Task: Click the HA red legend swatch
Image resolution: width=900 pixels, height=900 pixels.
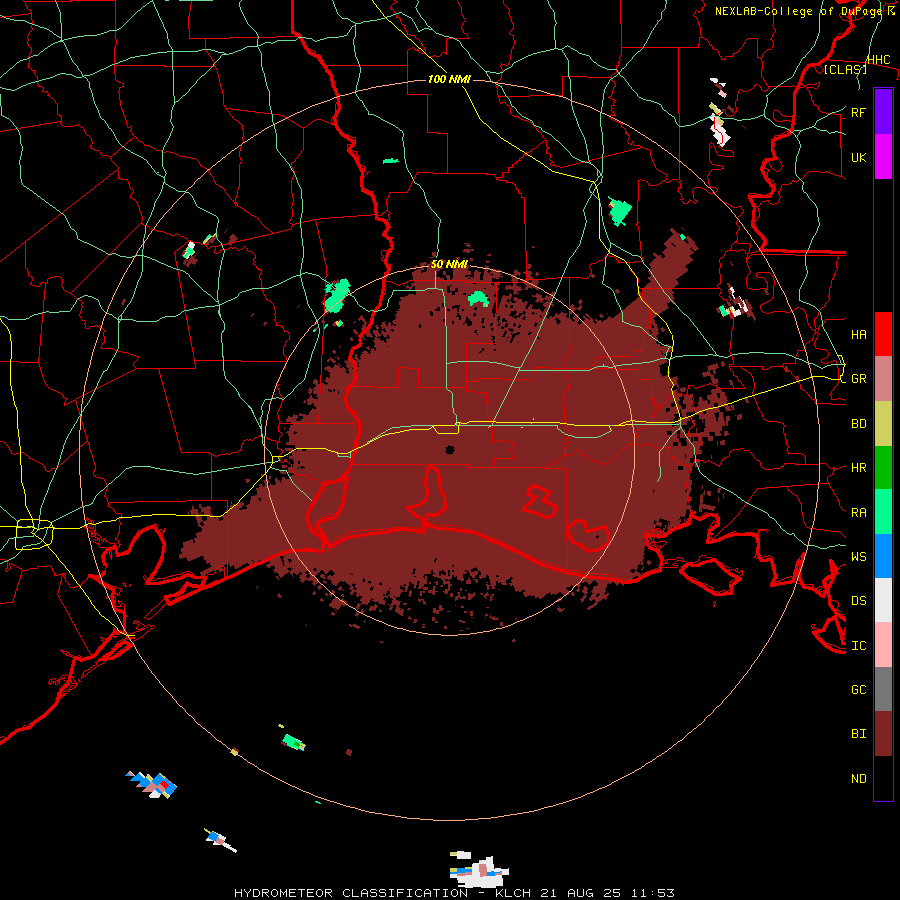Action: coord(883,334)
